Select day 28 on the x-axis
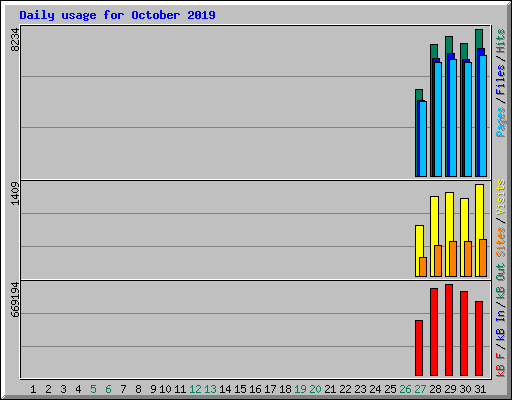Viewport: 512px width, 400px height. (x=435, y=389)
